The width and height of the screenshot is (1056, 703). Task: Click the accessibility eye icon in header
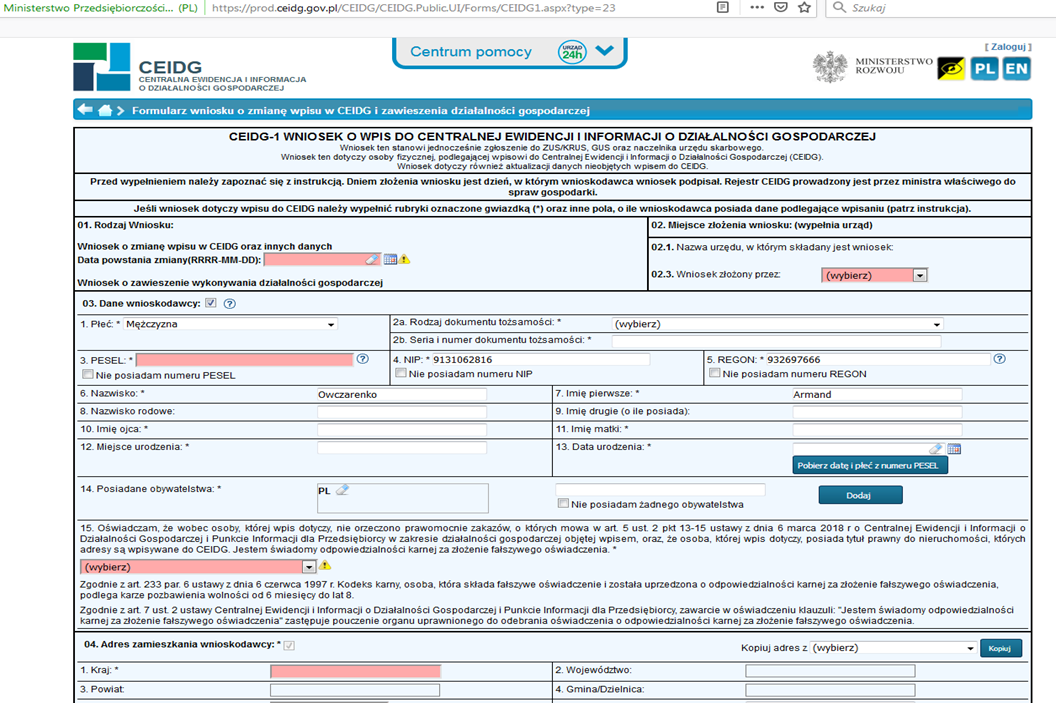point(950,68)
